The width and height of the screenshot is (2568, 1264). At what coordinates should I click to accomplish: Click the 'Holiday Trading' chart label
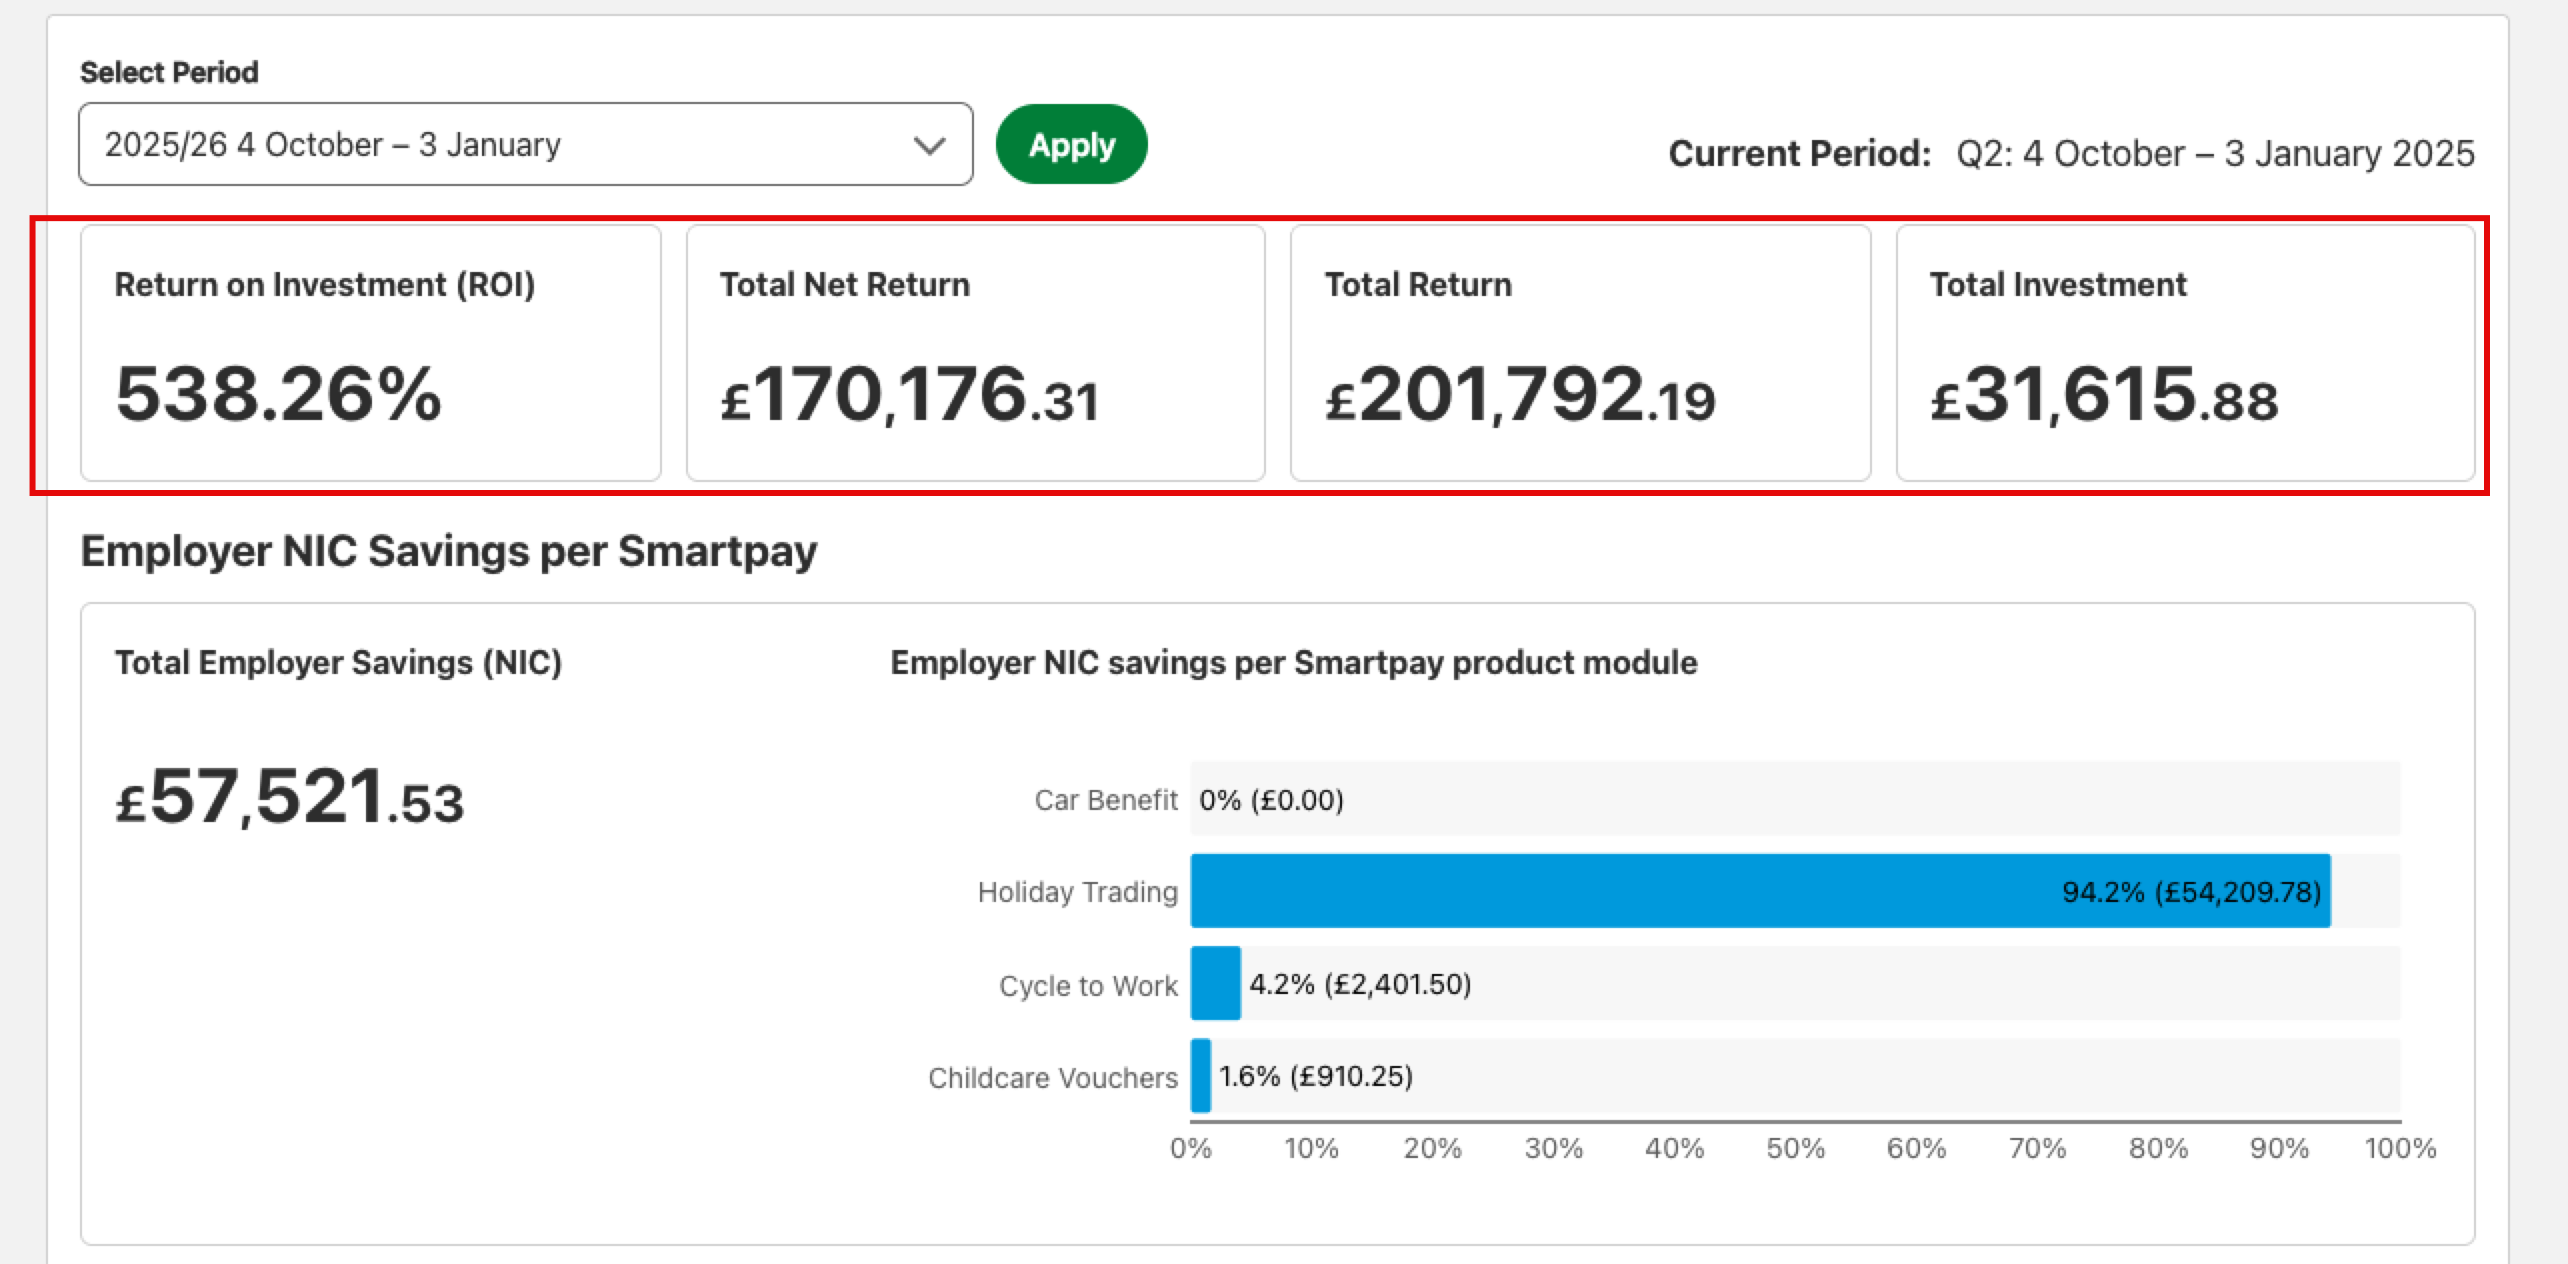pos(1078,892)
